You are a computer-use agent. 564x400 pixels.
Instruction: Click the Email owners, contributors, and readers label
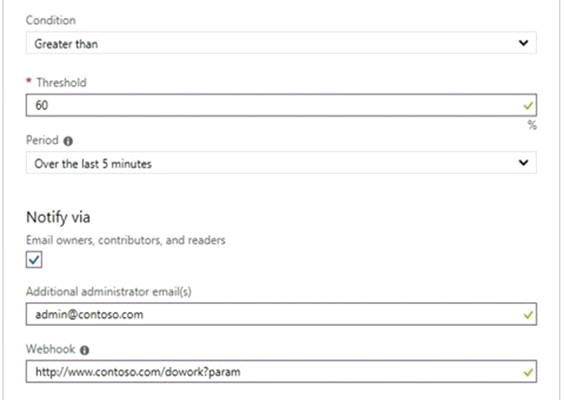tap(126, 240)
